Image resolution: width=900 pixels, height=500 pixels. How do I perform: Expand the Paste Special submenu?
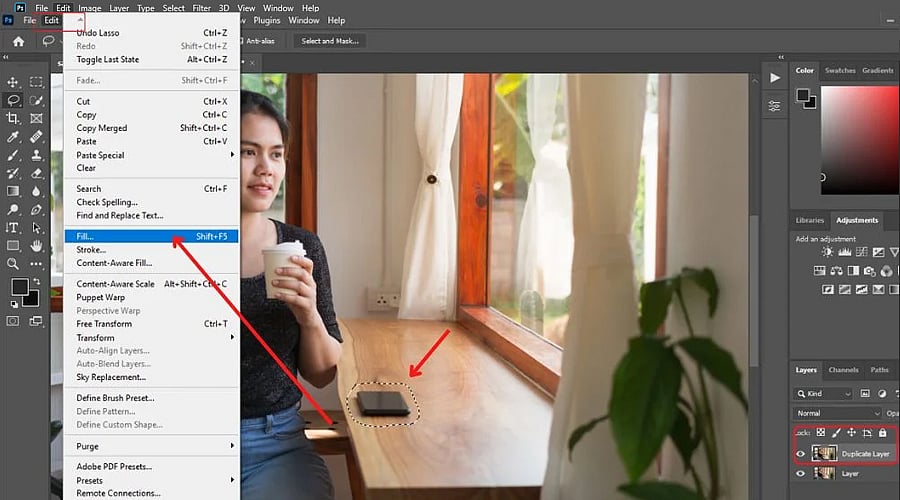(x=152, y=155)
